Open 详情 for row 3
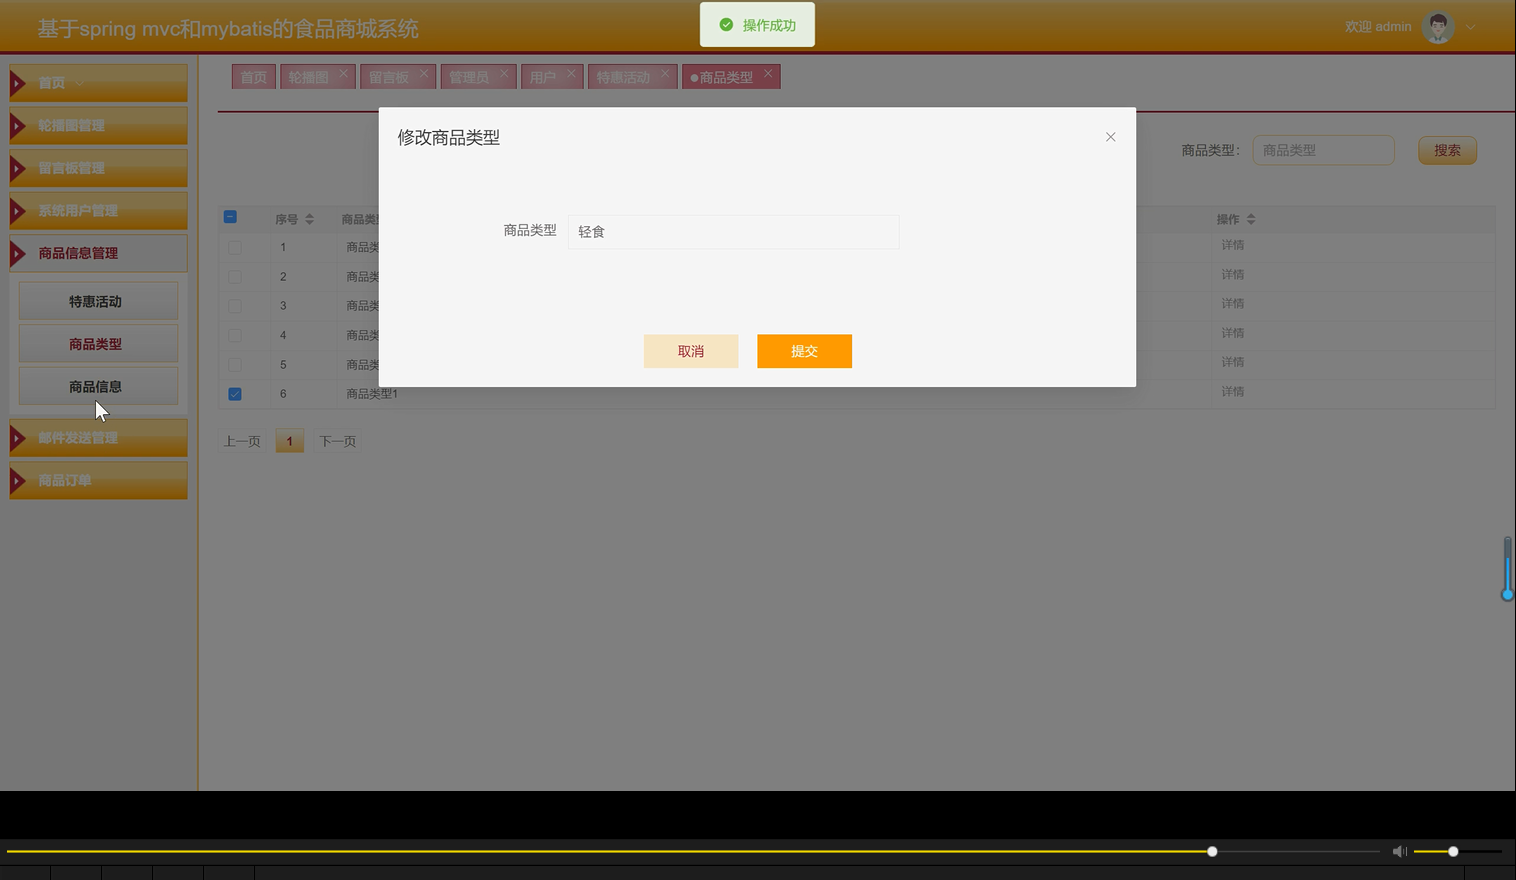This screenshot has height=880, width=1516. (x=1232, y=303)
